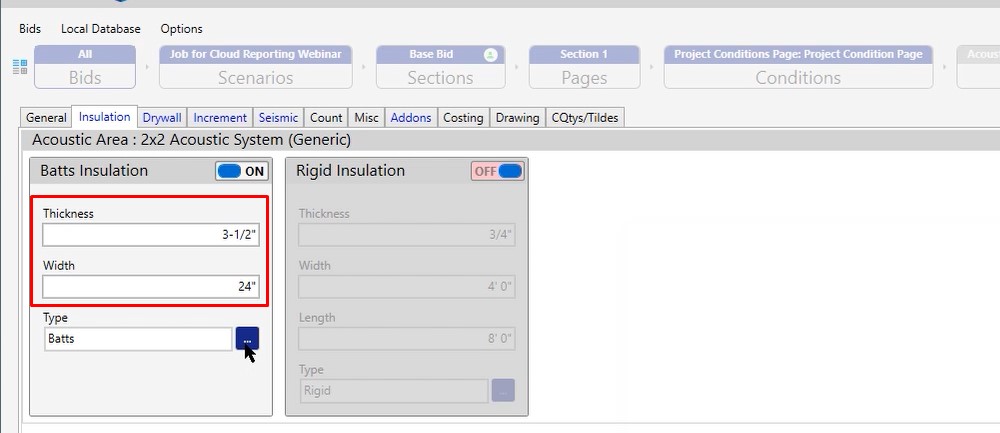Open the Local Database menu
1000x433 pixels.
pos(101,29)
